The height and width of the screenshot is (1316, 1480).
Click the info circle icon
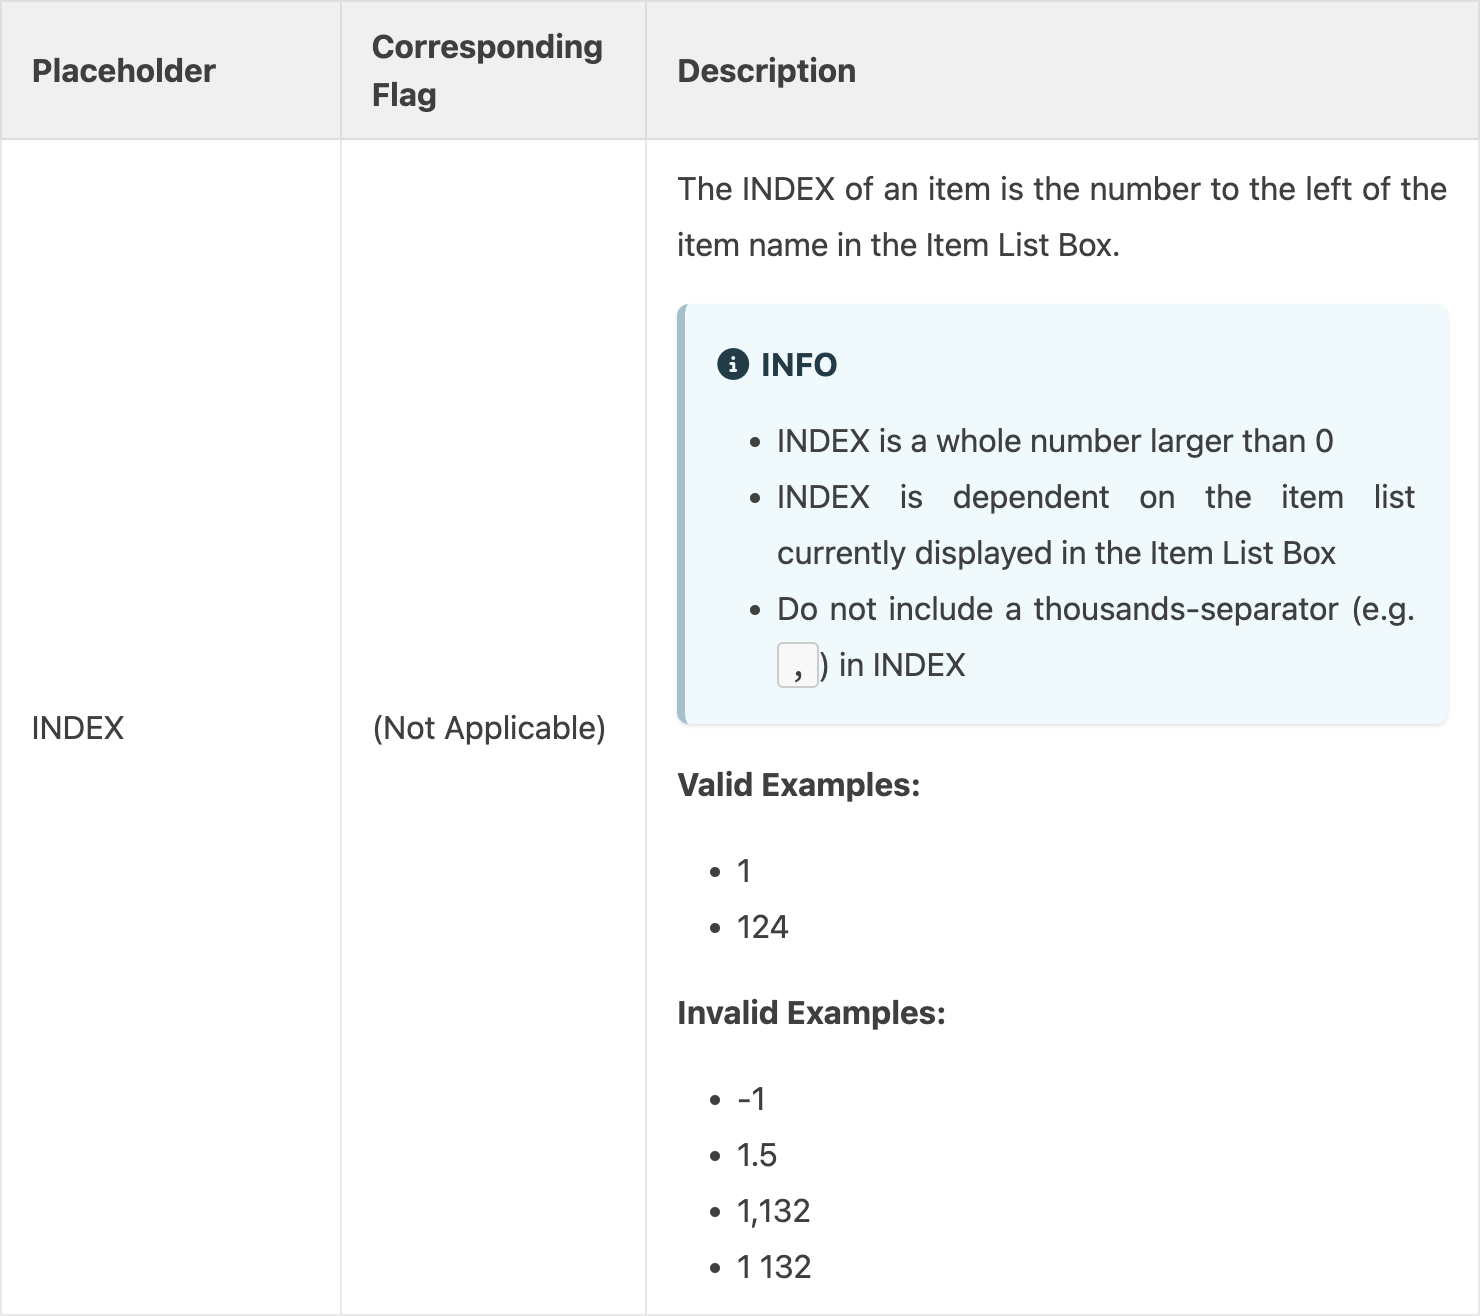[733, 365]
